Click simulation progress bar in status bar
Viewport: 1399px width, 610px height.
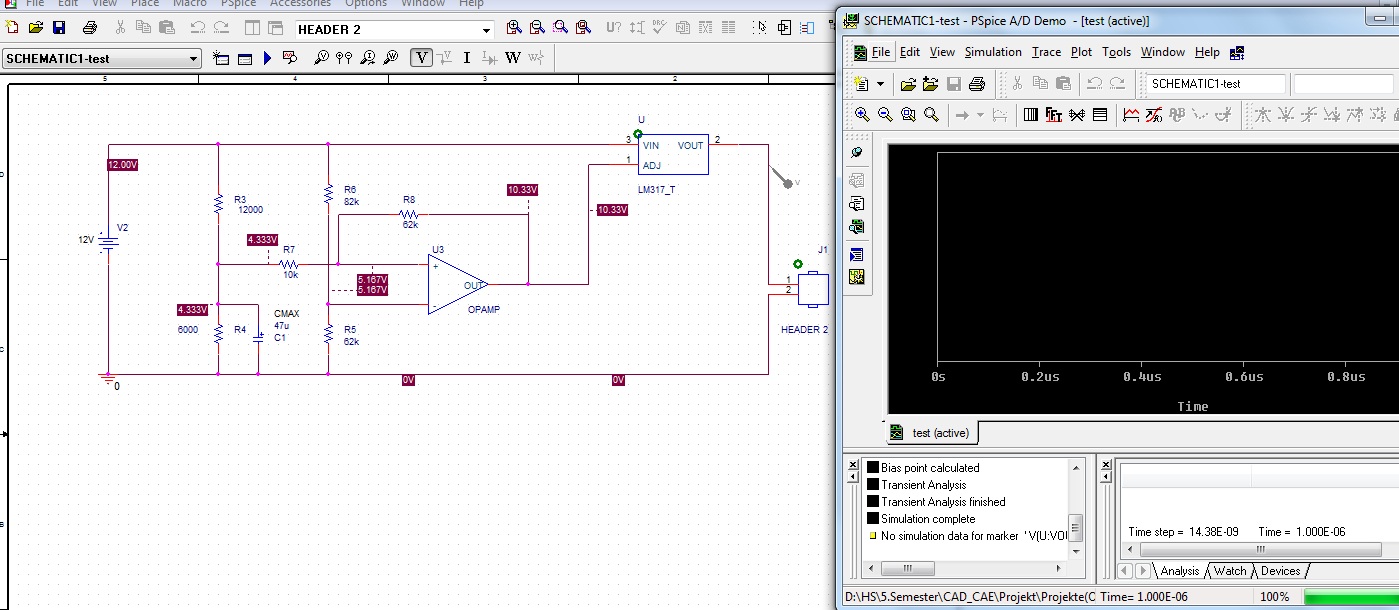1351,597
